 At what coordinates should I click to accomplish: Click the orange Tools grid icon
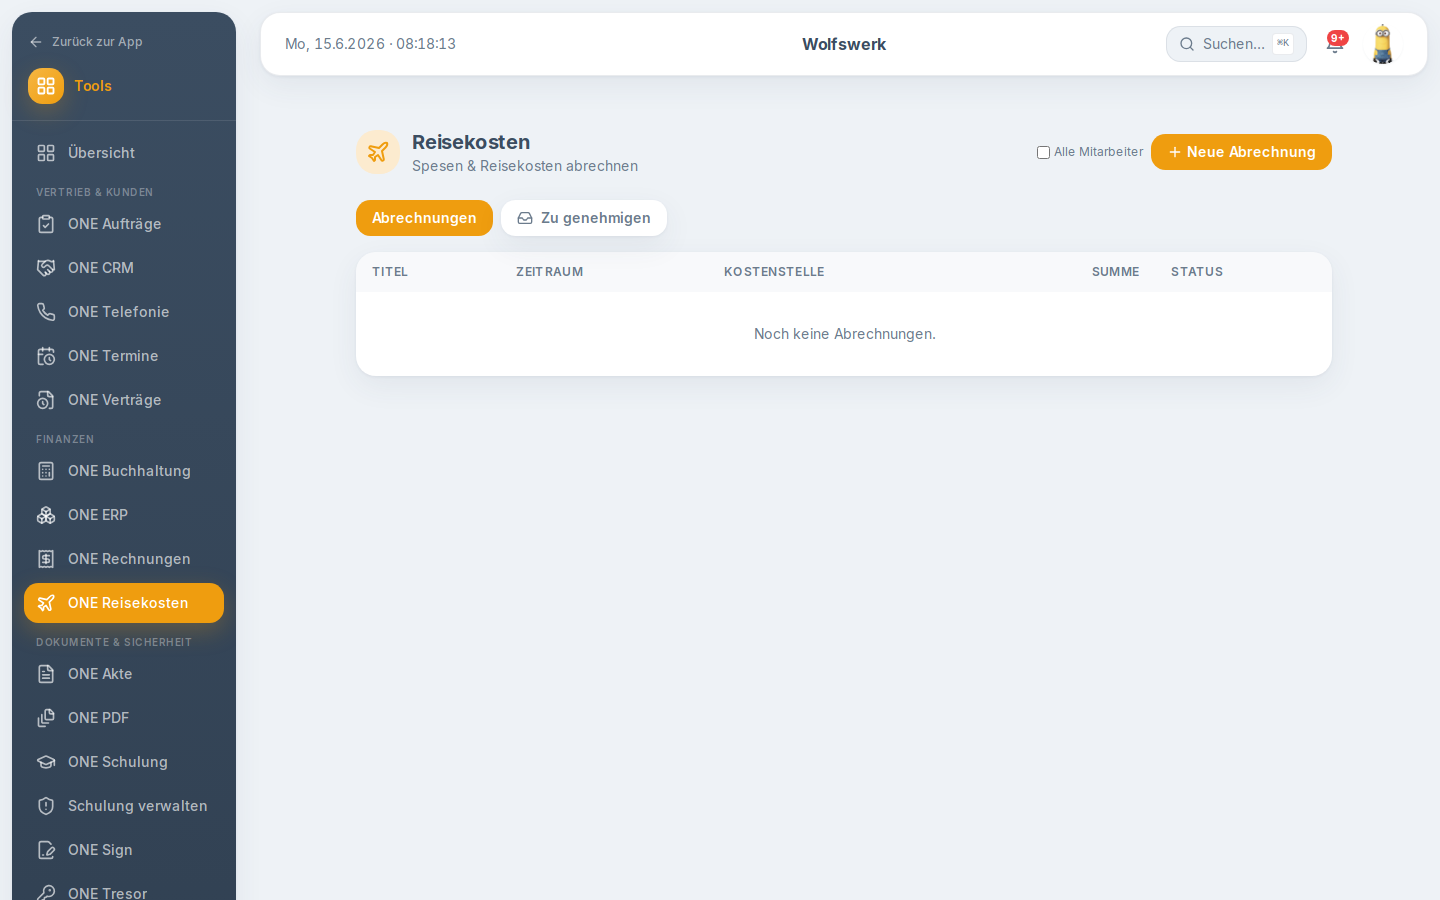46,86
